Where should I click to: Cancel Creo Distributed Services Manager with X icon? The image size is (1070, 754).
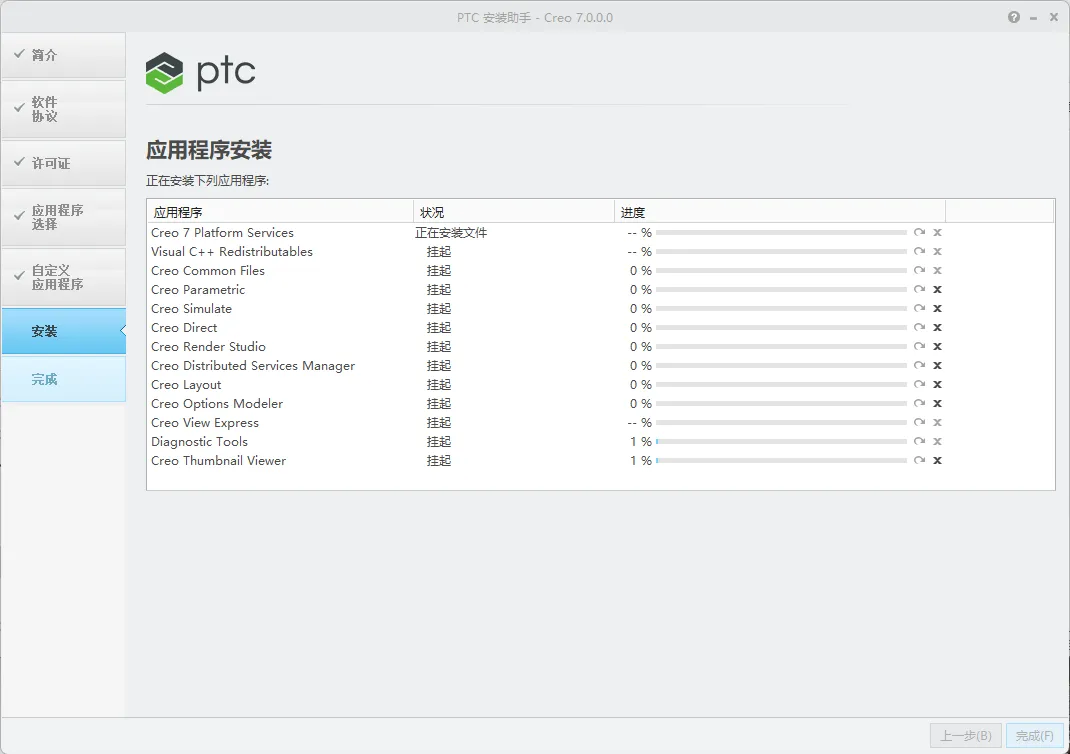pyautogui.click(x=938, y=366)
